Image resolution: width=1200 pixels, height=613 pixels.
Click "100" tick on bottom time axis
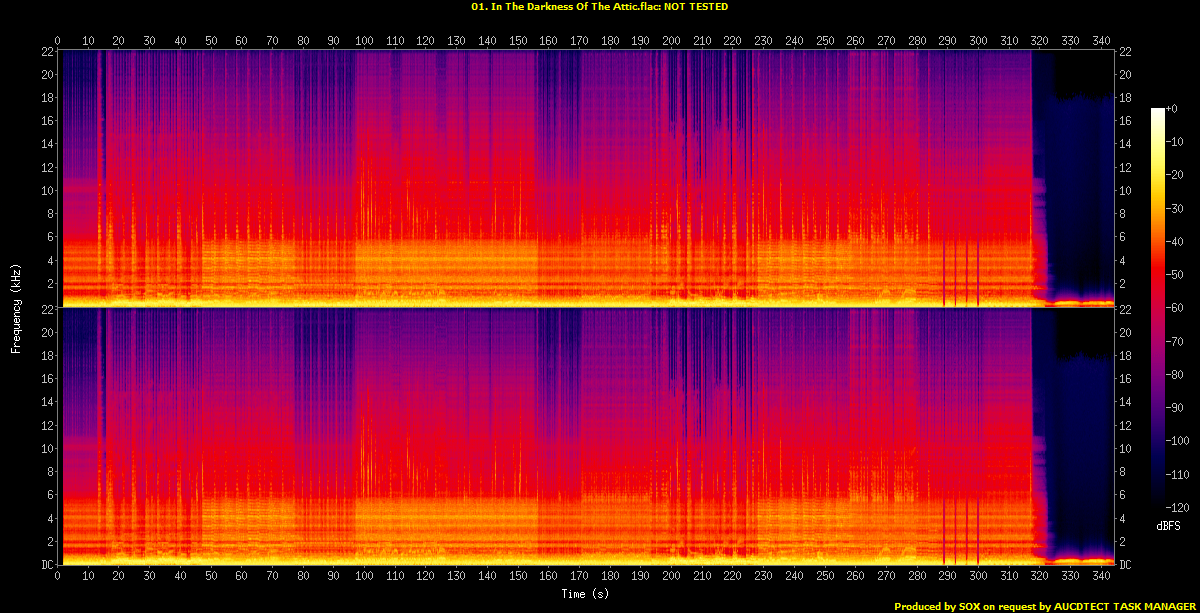pos(364,576)
